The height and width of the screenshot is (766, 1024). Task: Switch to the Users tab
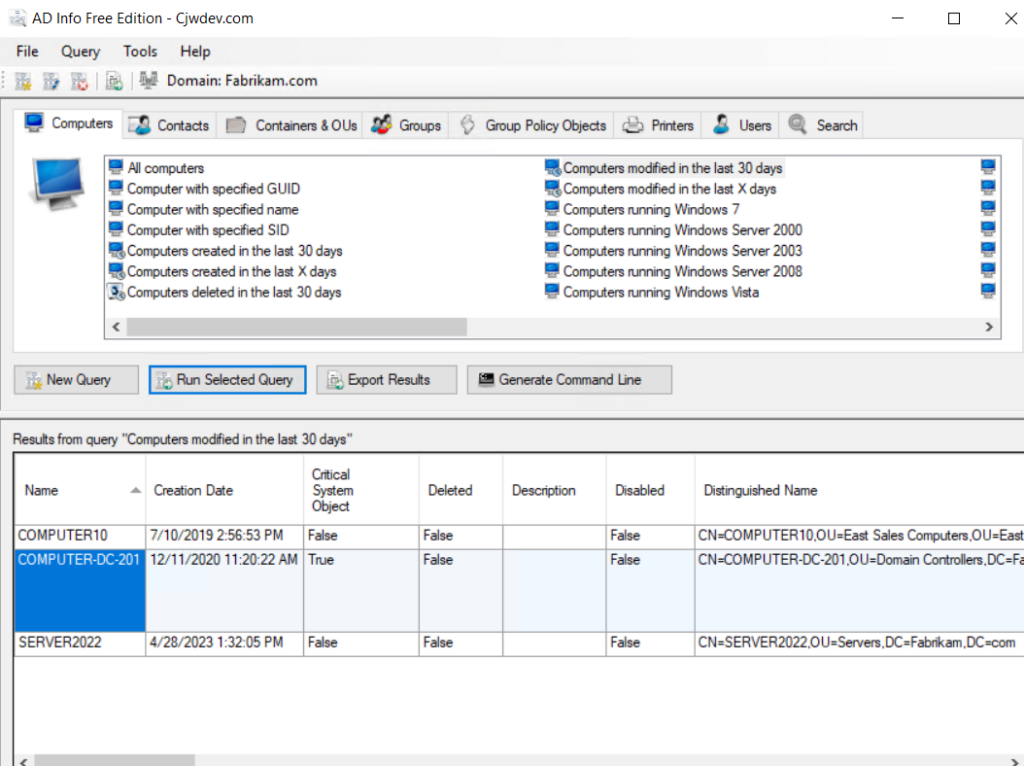coord(741,125)
